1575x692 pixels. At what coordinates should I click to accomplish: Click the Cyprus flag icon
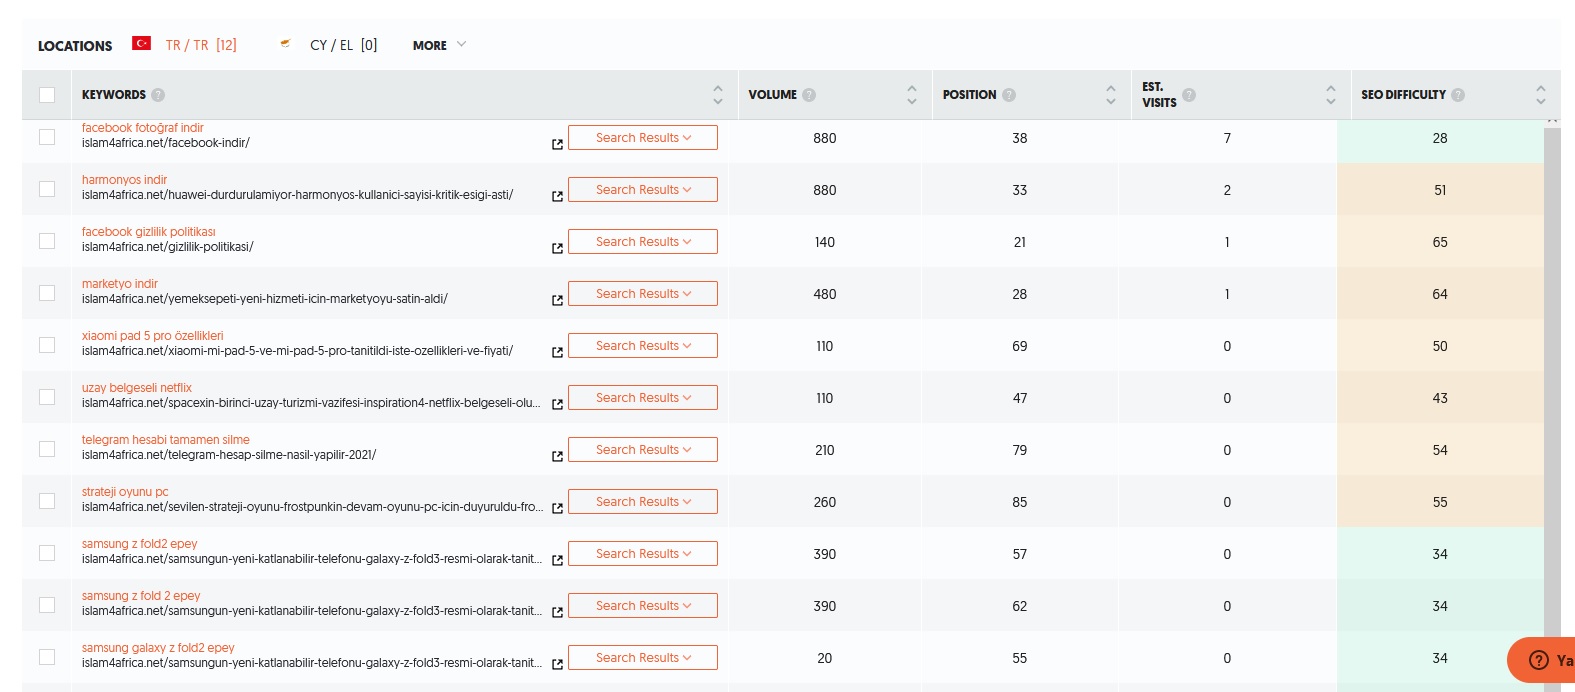coord(286,44)
